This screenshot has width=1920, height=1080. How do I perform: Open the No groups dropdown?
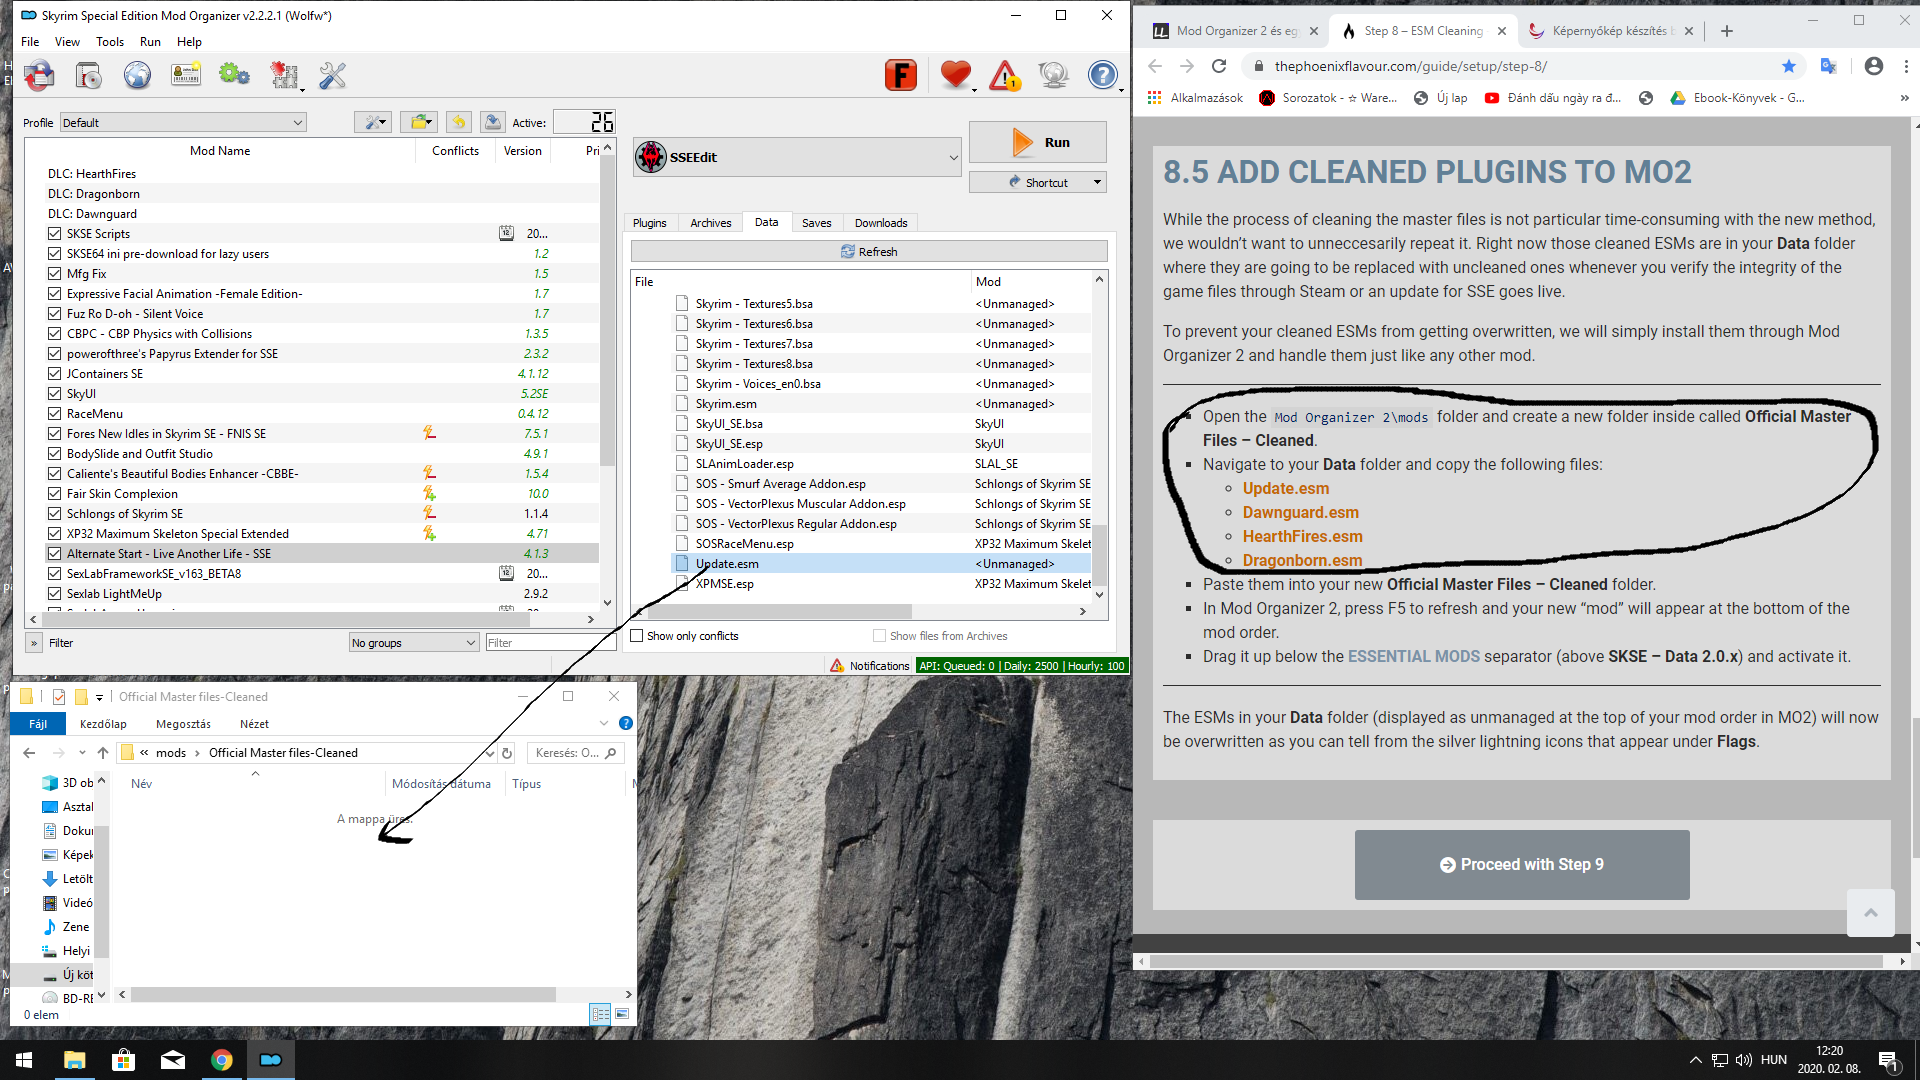(414, 643)
